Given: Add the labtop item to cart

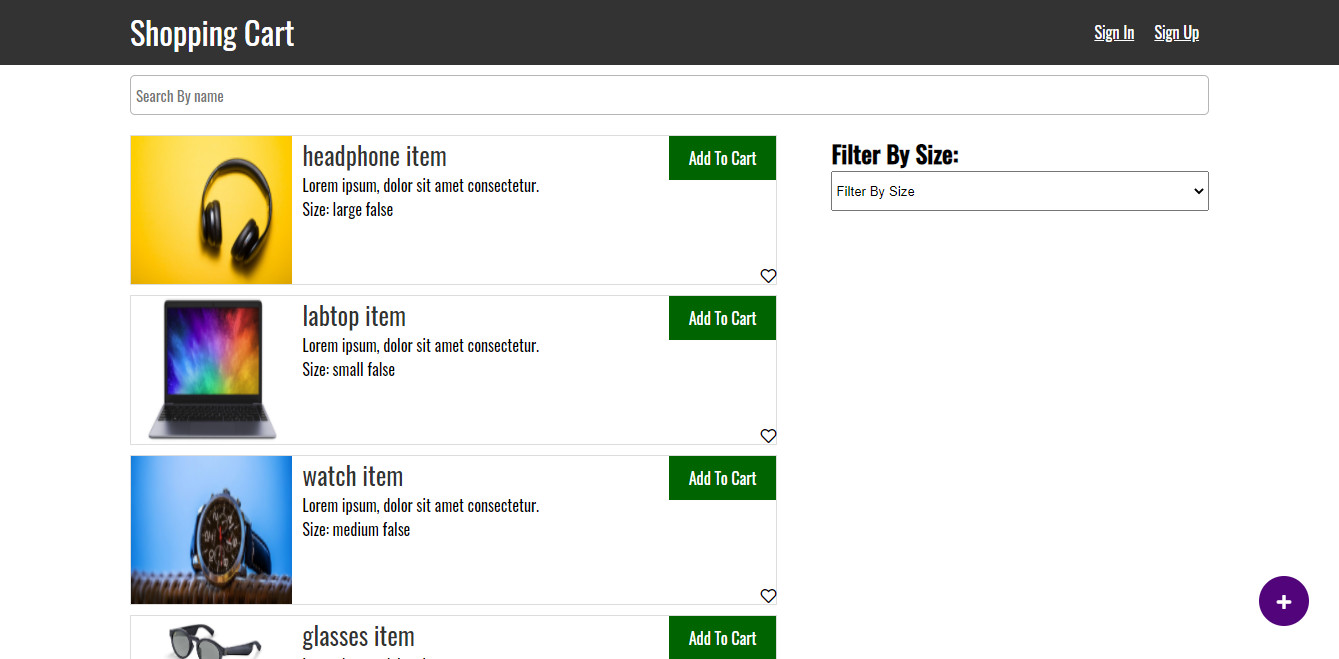Looking at the screenshot, I should click(x=722, y=318).
